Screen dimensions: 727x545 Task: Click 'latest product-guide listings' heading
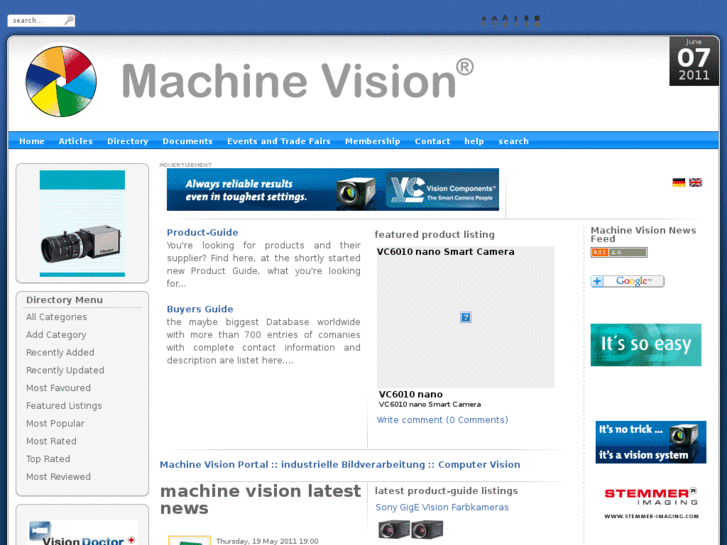pyautogui.click(x=446, y=491)
